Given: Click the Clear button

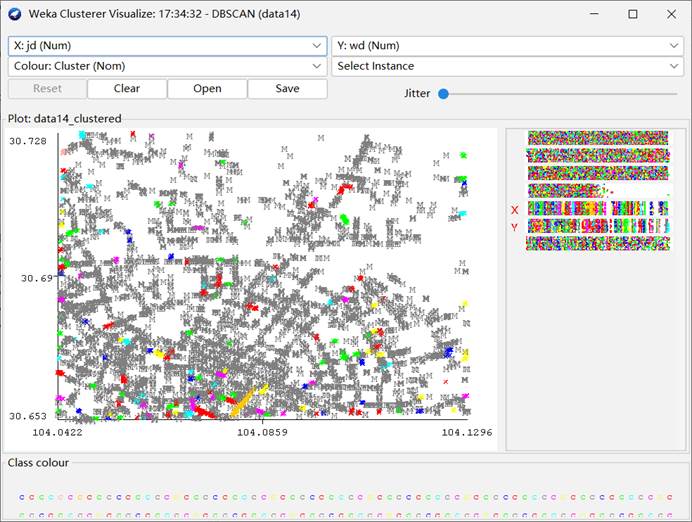Looking at the screenshot, I should [127, 89].
